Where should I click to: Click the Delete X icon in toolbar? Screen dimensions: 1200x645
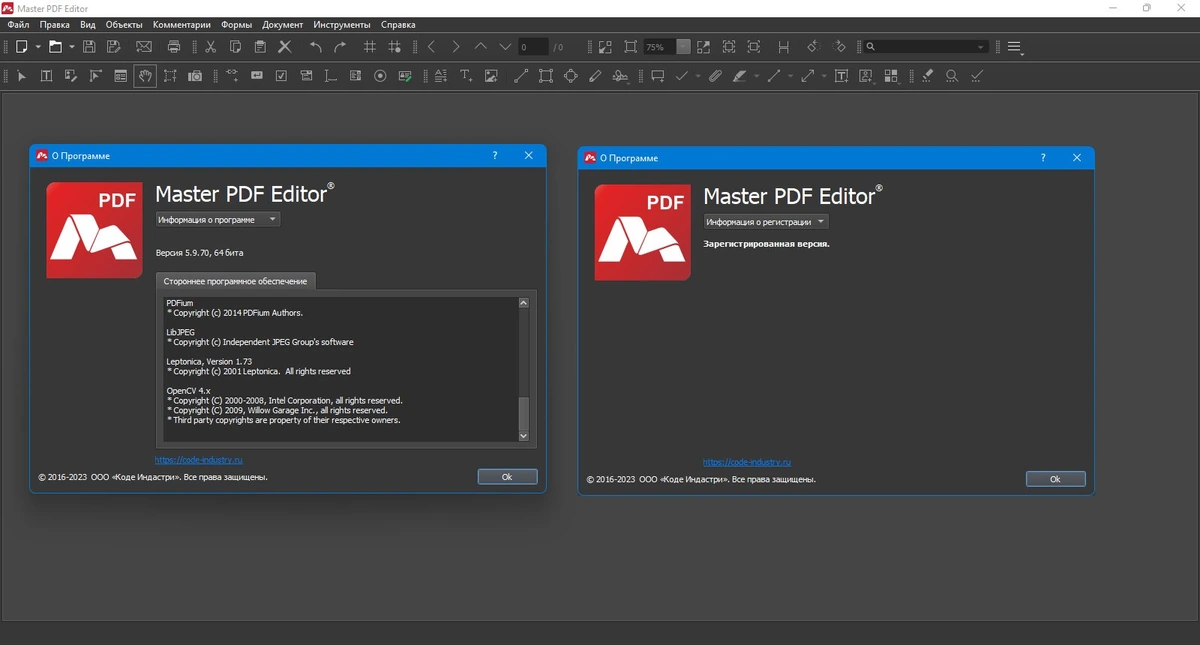(284, 46)
